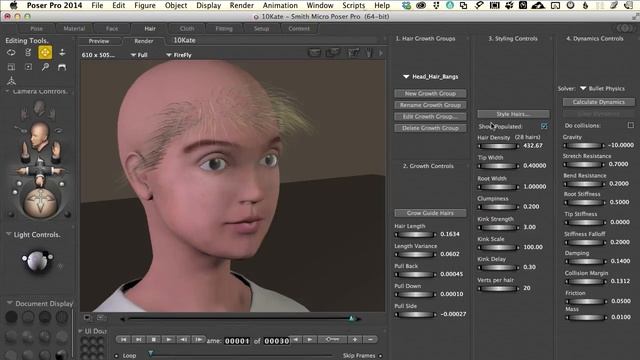The image size is (640, 360).
Task: Click Delete Growth Group button
Action: click(x=430, y=128)
